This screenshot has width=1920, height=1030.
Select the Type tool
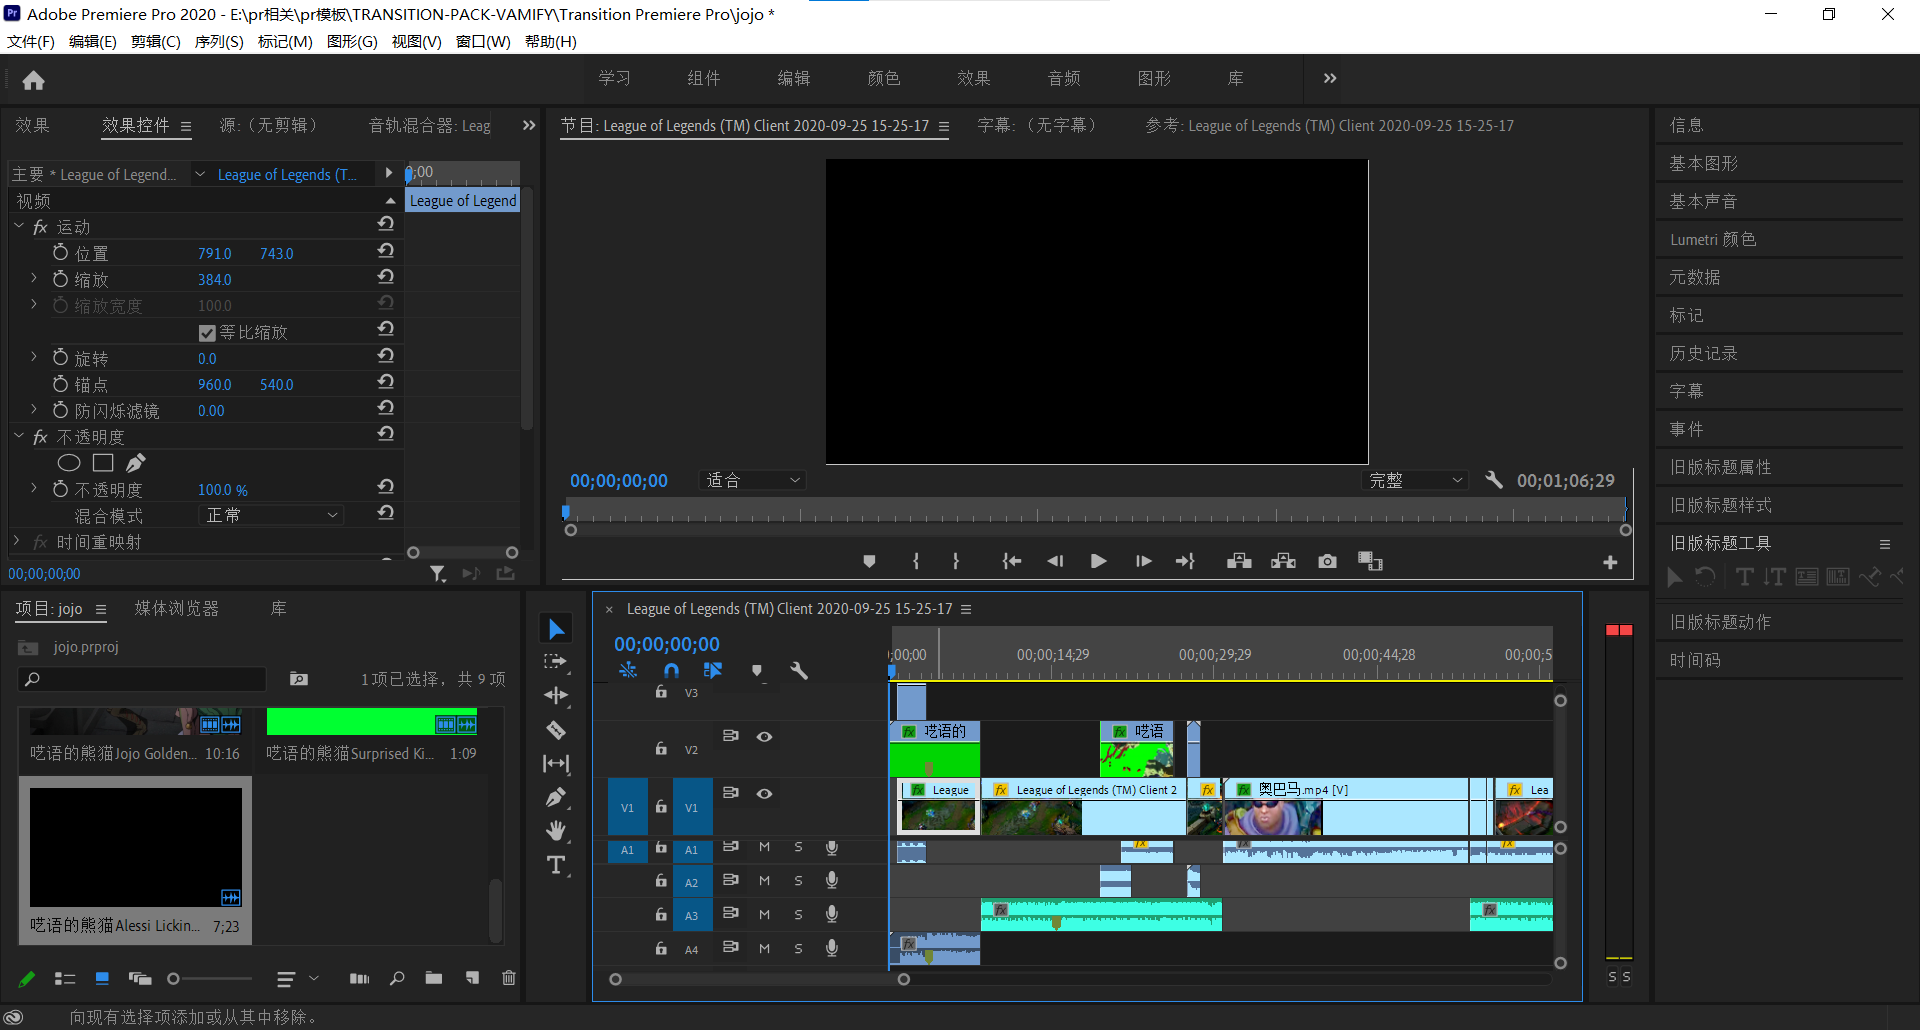point(556,865)
